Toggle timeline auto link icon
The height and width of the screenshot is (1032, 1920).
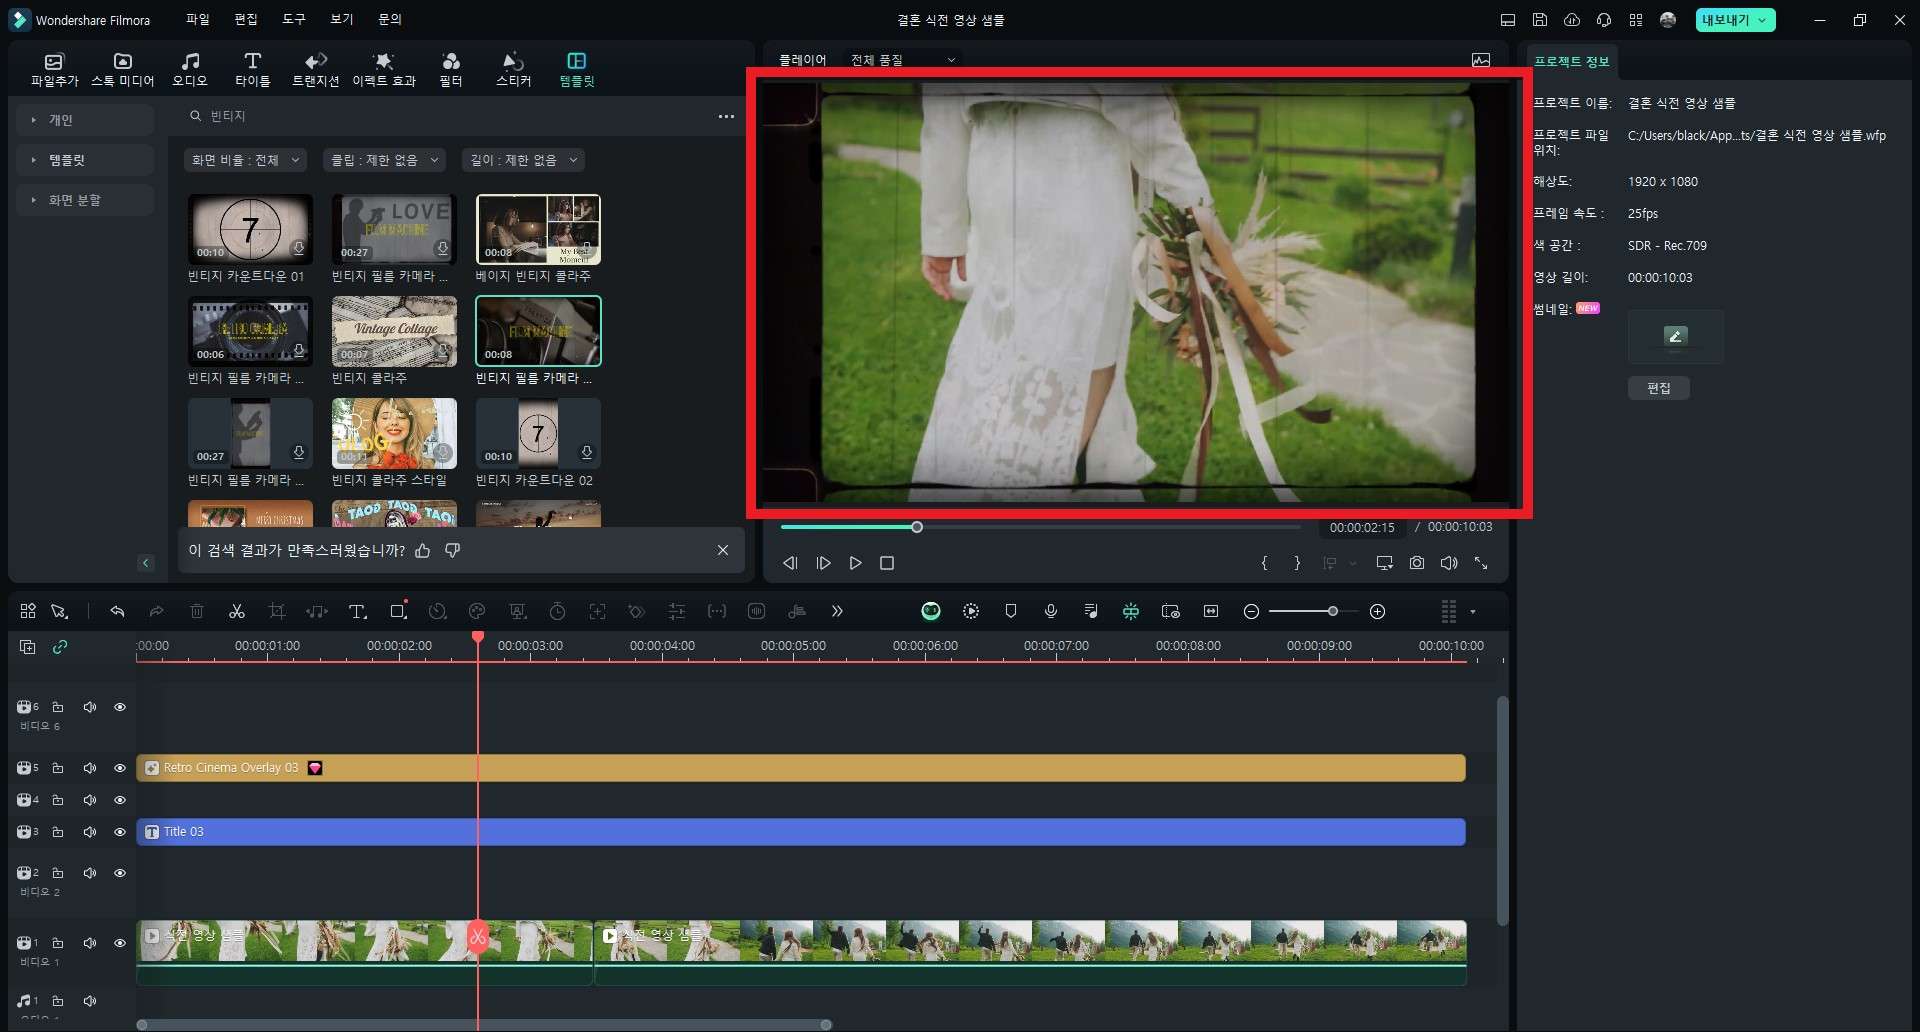coord(60,647)
